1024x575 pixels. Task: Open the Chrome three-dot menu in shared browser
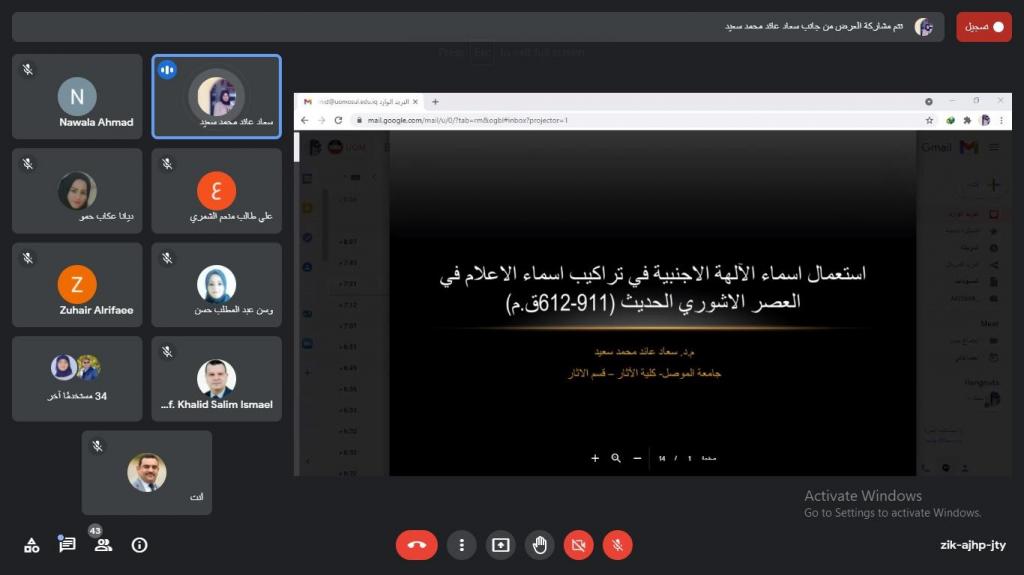tap(1001, 120)
